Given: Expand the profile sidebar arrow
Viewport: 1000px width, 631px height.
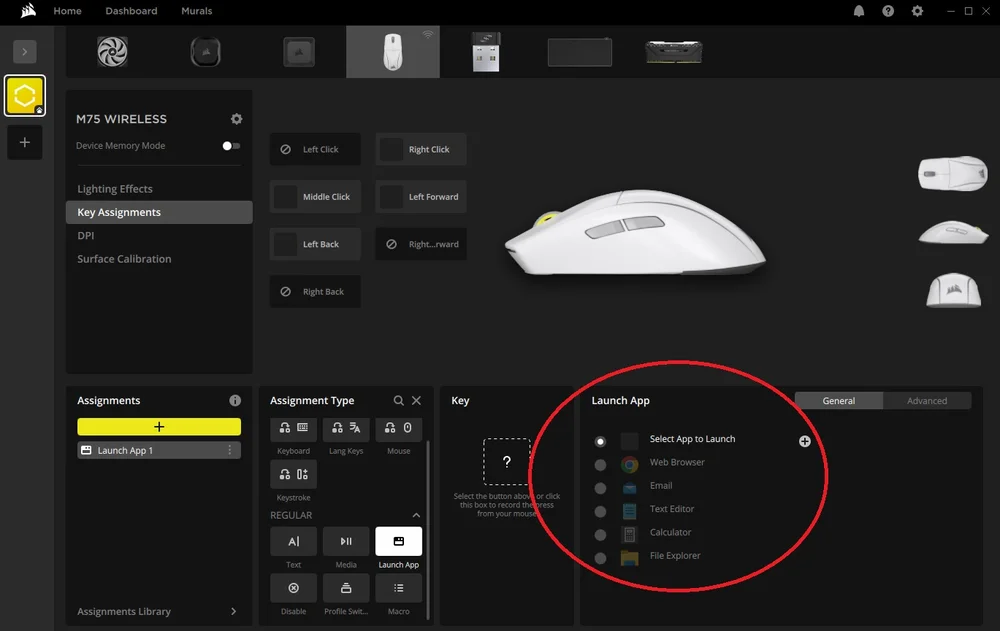Looking at the screenshot, I should 25,52.
